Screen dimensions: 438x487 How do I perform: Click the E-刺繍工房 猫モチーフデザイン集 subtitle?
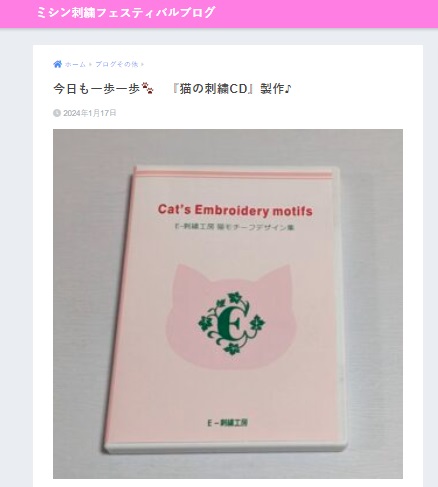pos(235,227)
